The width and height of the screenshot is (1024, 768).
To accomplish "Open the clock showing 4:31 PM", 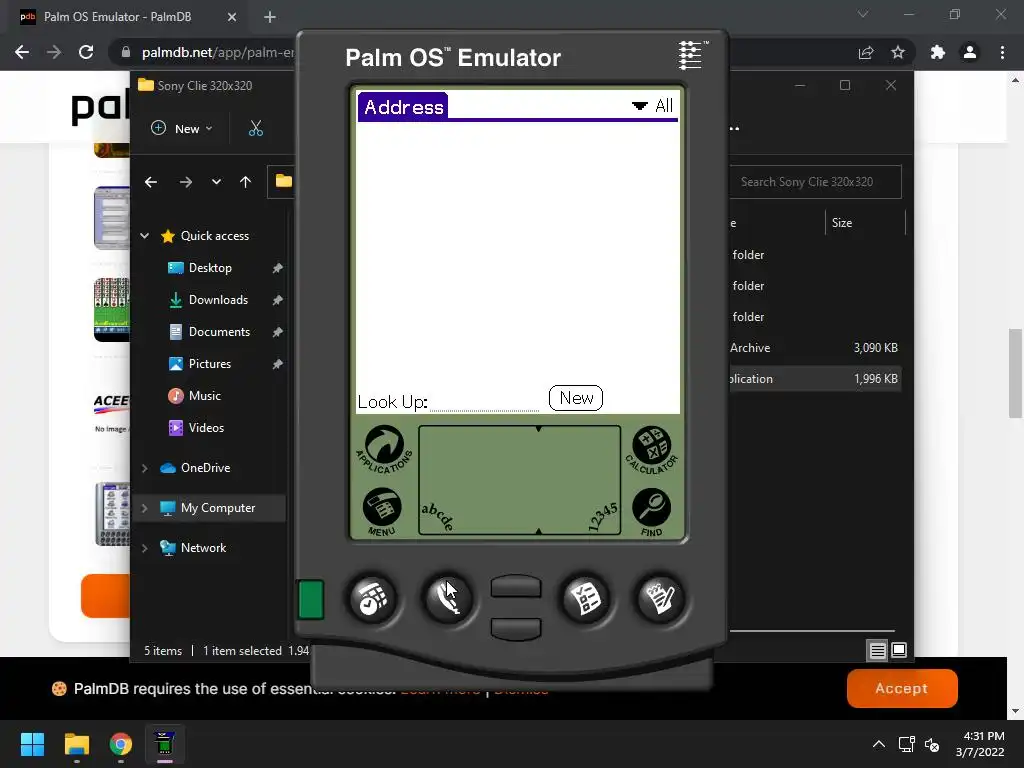I will [x=980, y=744].
